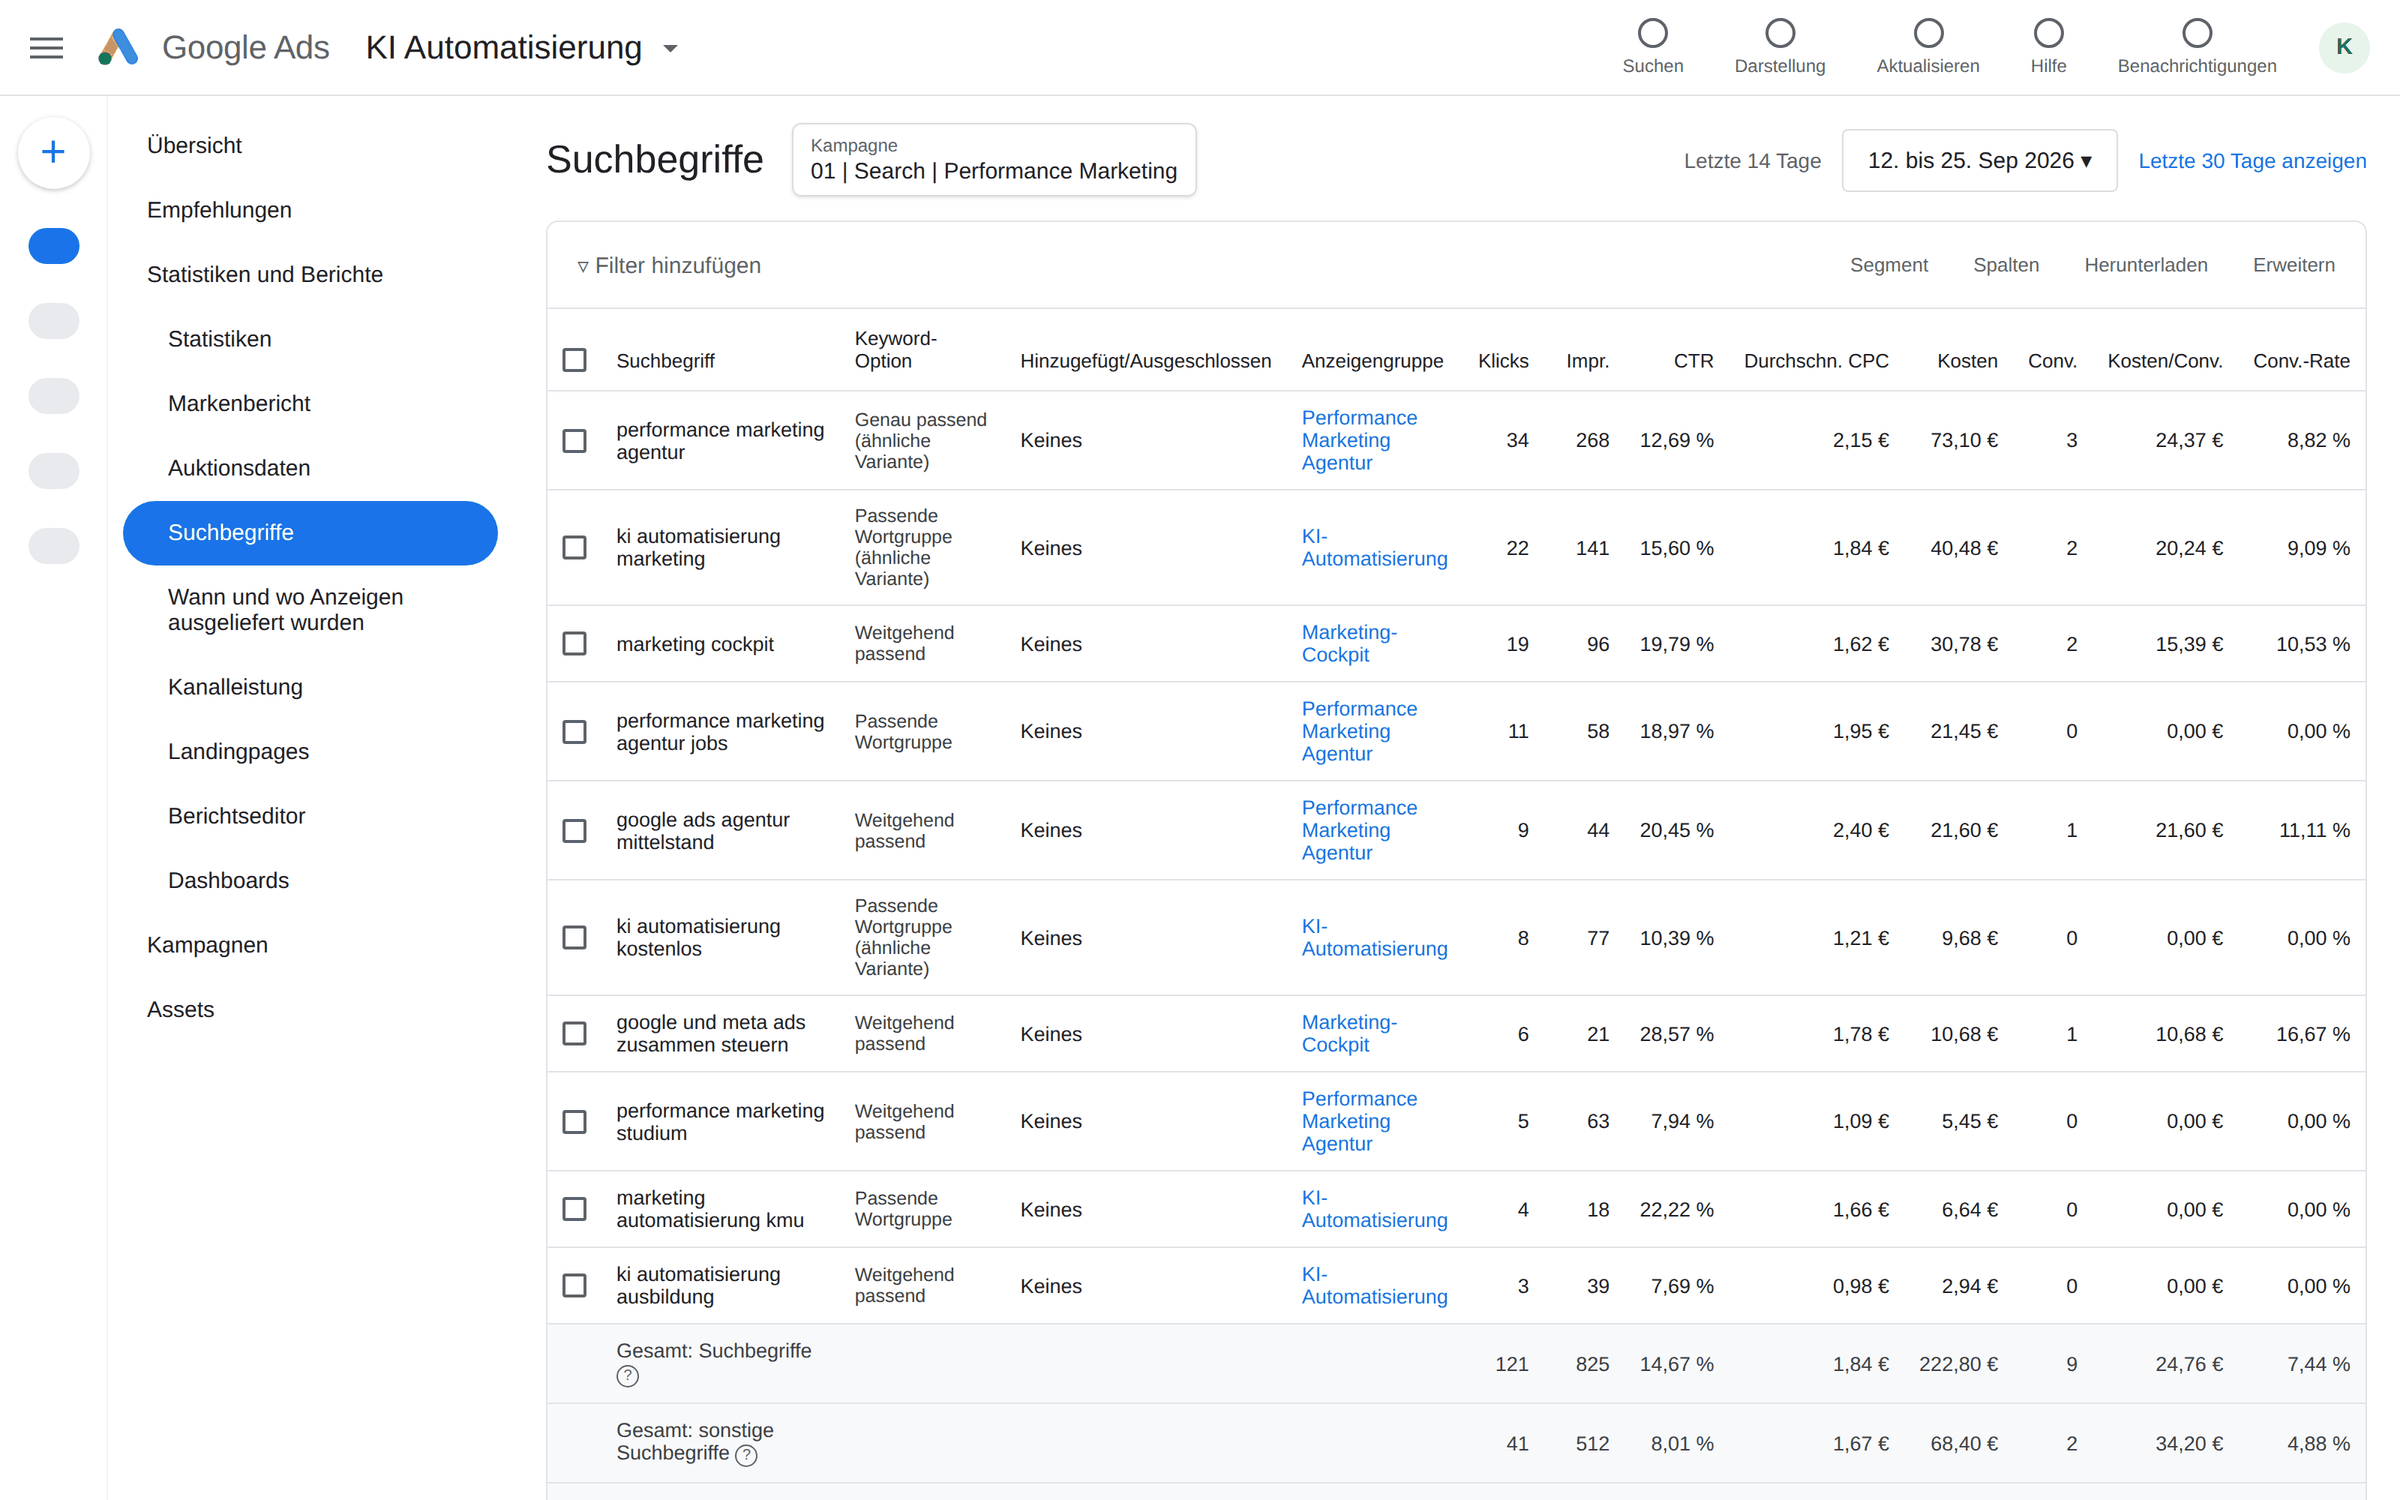The height and width of the screenshot is (1500, 2400).
Task: Check 'google ads agentur mittelstand' row
Action: [574, 830]
